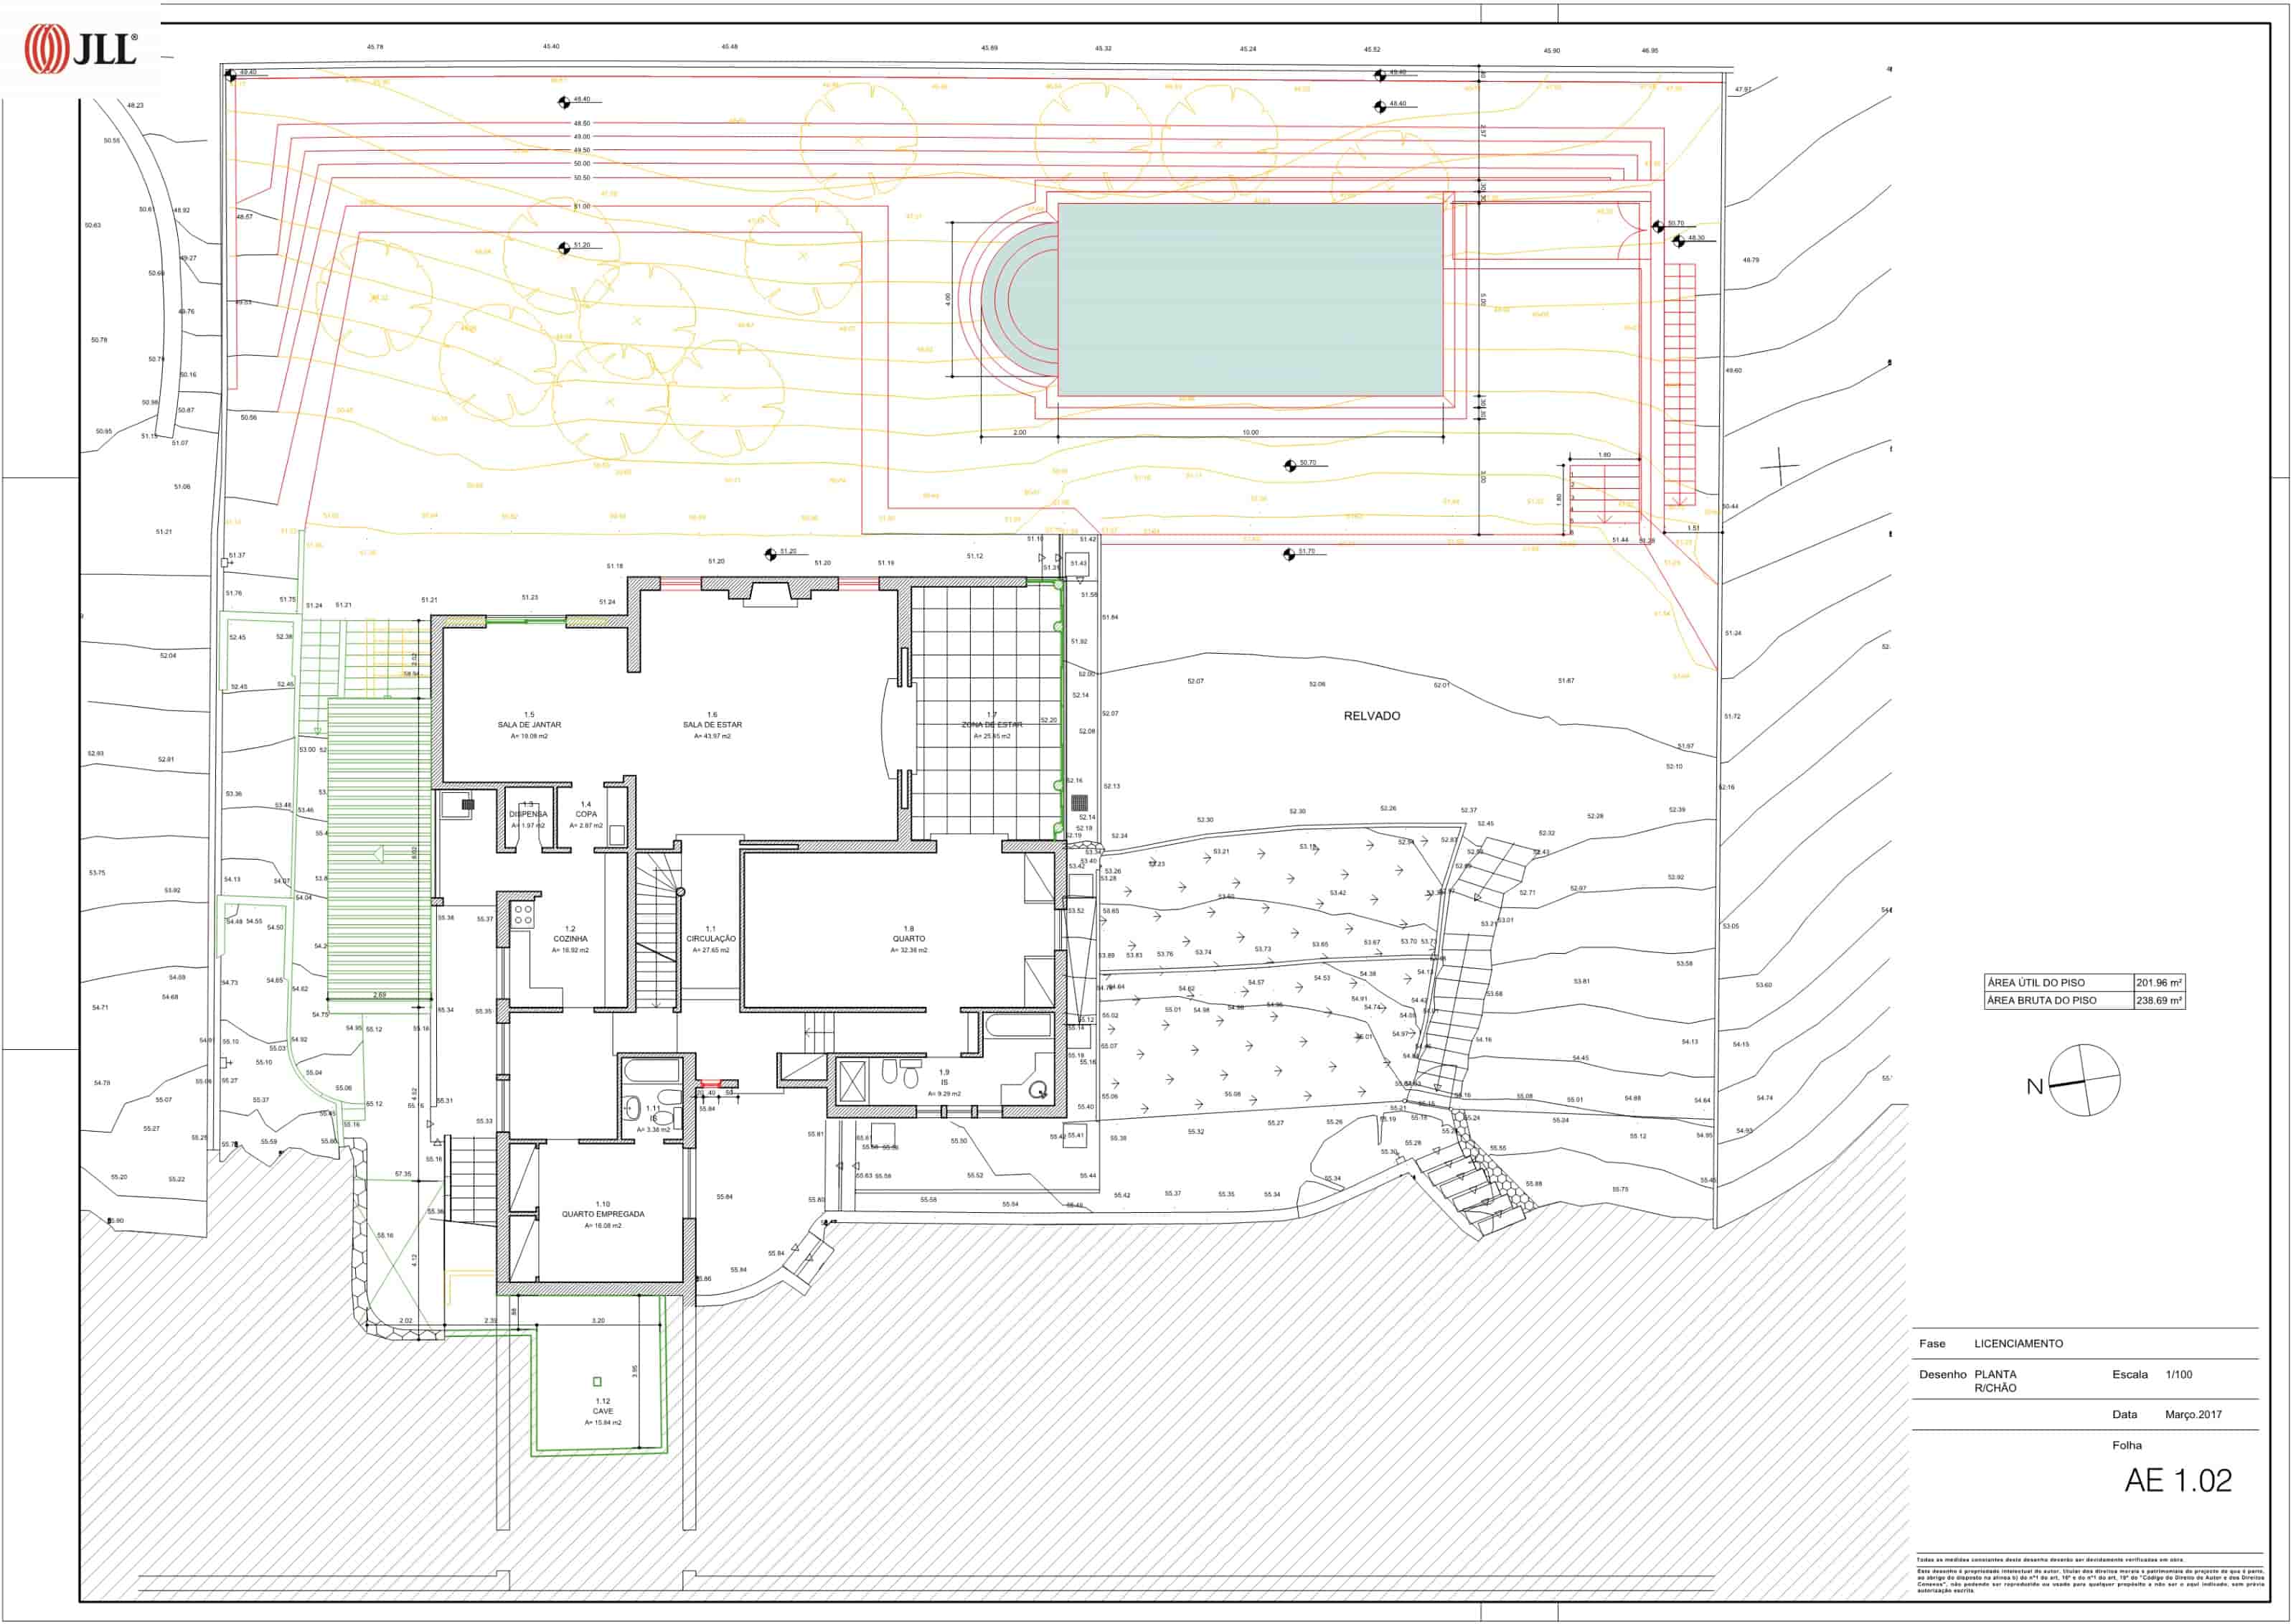
Task: Click the ÁREA BRUTA DO PISO cell
Action: 2059,1000
